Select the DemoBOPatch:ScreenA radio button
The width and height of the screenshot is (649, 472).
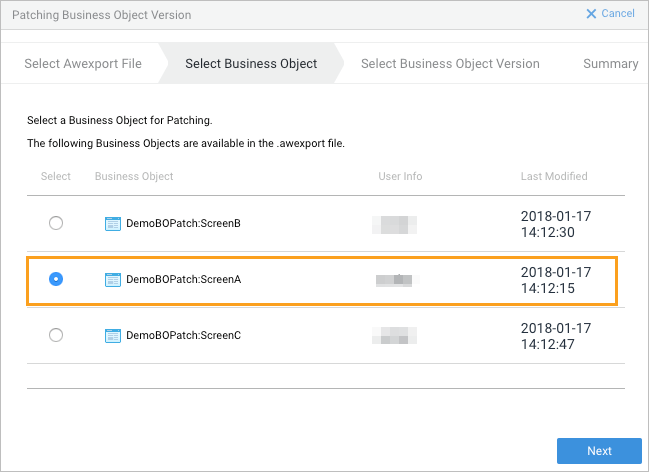[56, 280]
